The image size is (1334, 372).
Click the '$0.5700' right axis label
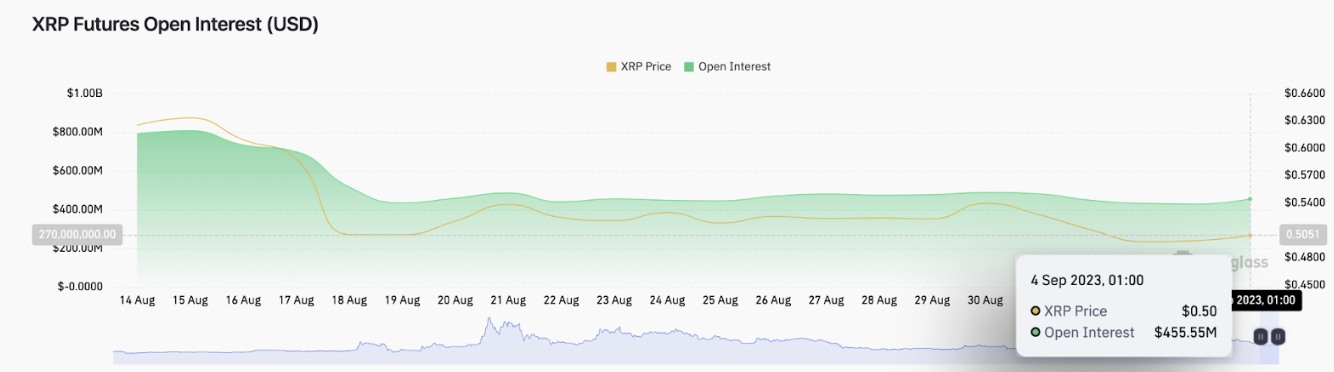pos(1305,175)
